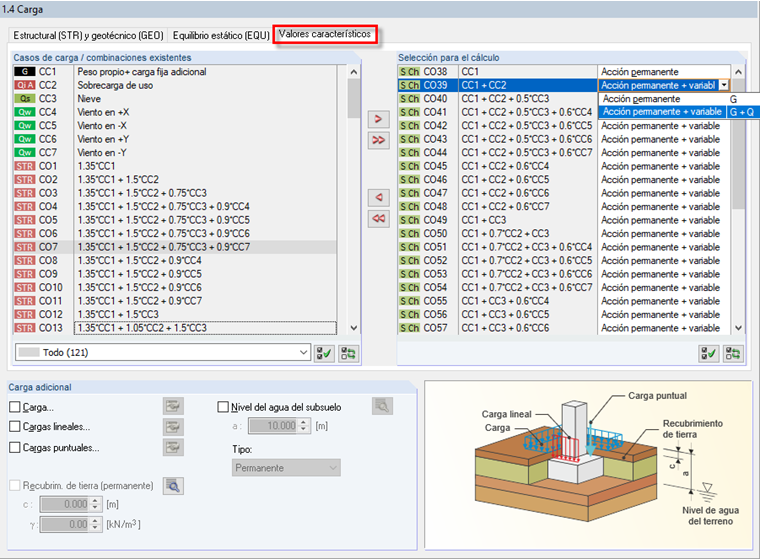Click the STR badge of CO1

tap(25, 166)
